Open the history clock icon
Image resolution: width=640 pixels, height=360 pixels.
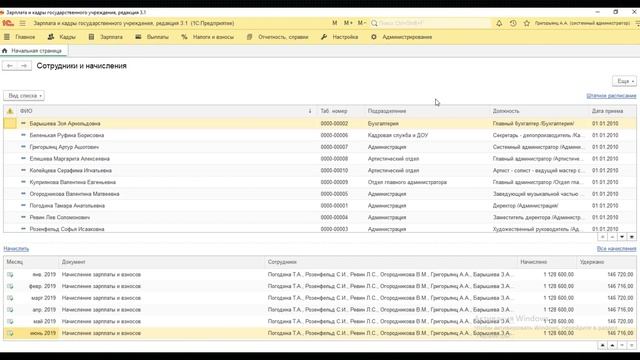click(x=513, y=23)
